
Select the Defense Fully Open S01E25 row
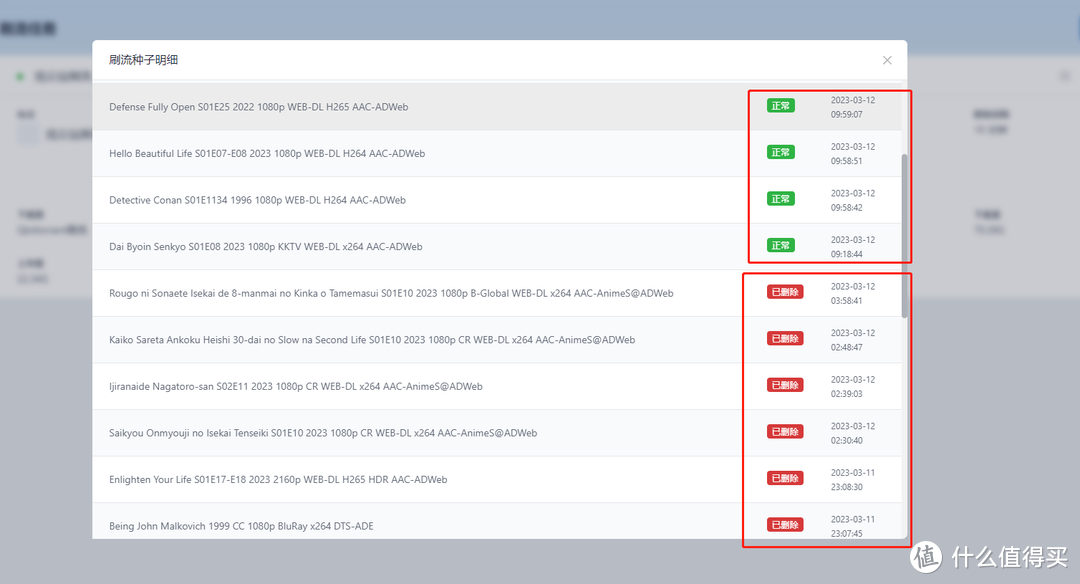click(x=258, y=107)
